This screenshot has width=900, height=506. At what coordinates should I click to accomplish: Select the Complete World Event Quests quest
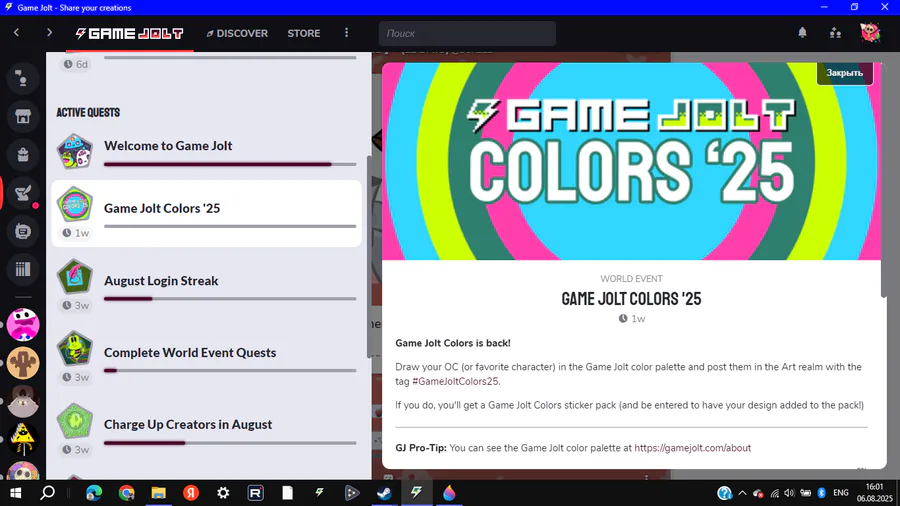(x=207, y=357)
